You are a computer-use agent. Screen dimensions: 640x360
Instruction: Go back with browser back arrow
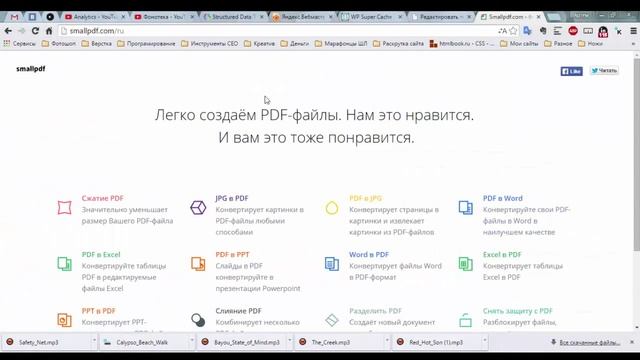[8, 31]
